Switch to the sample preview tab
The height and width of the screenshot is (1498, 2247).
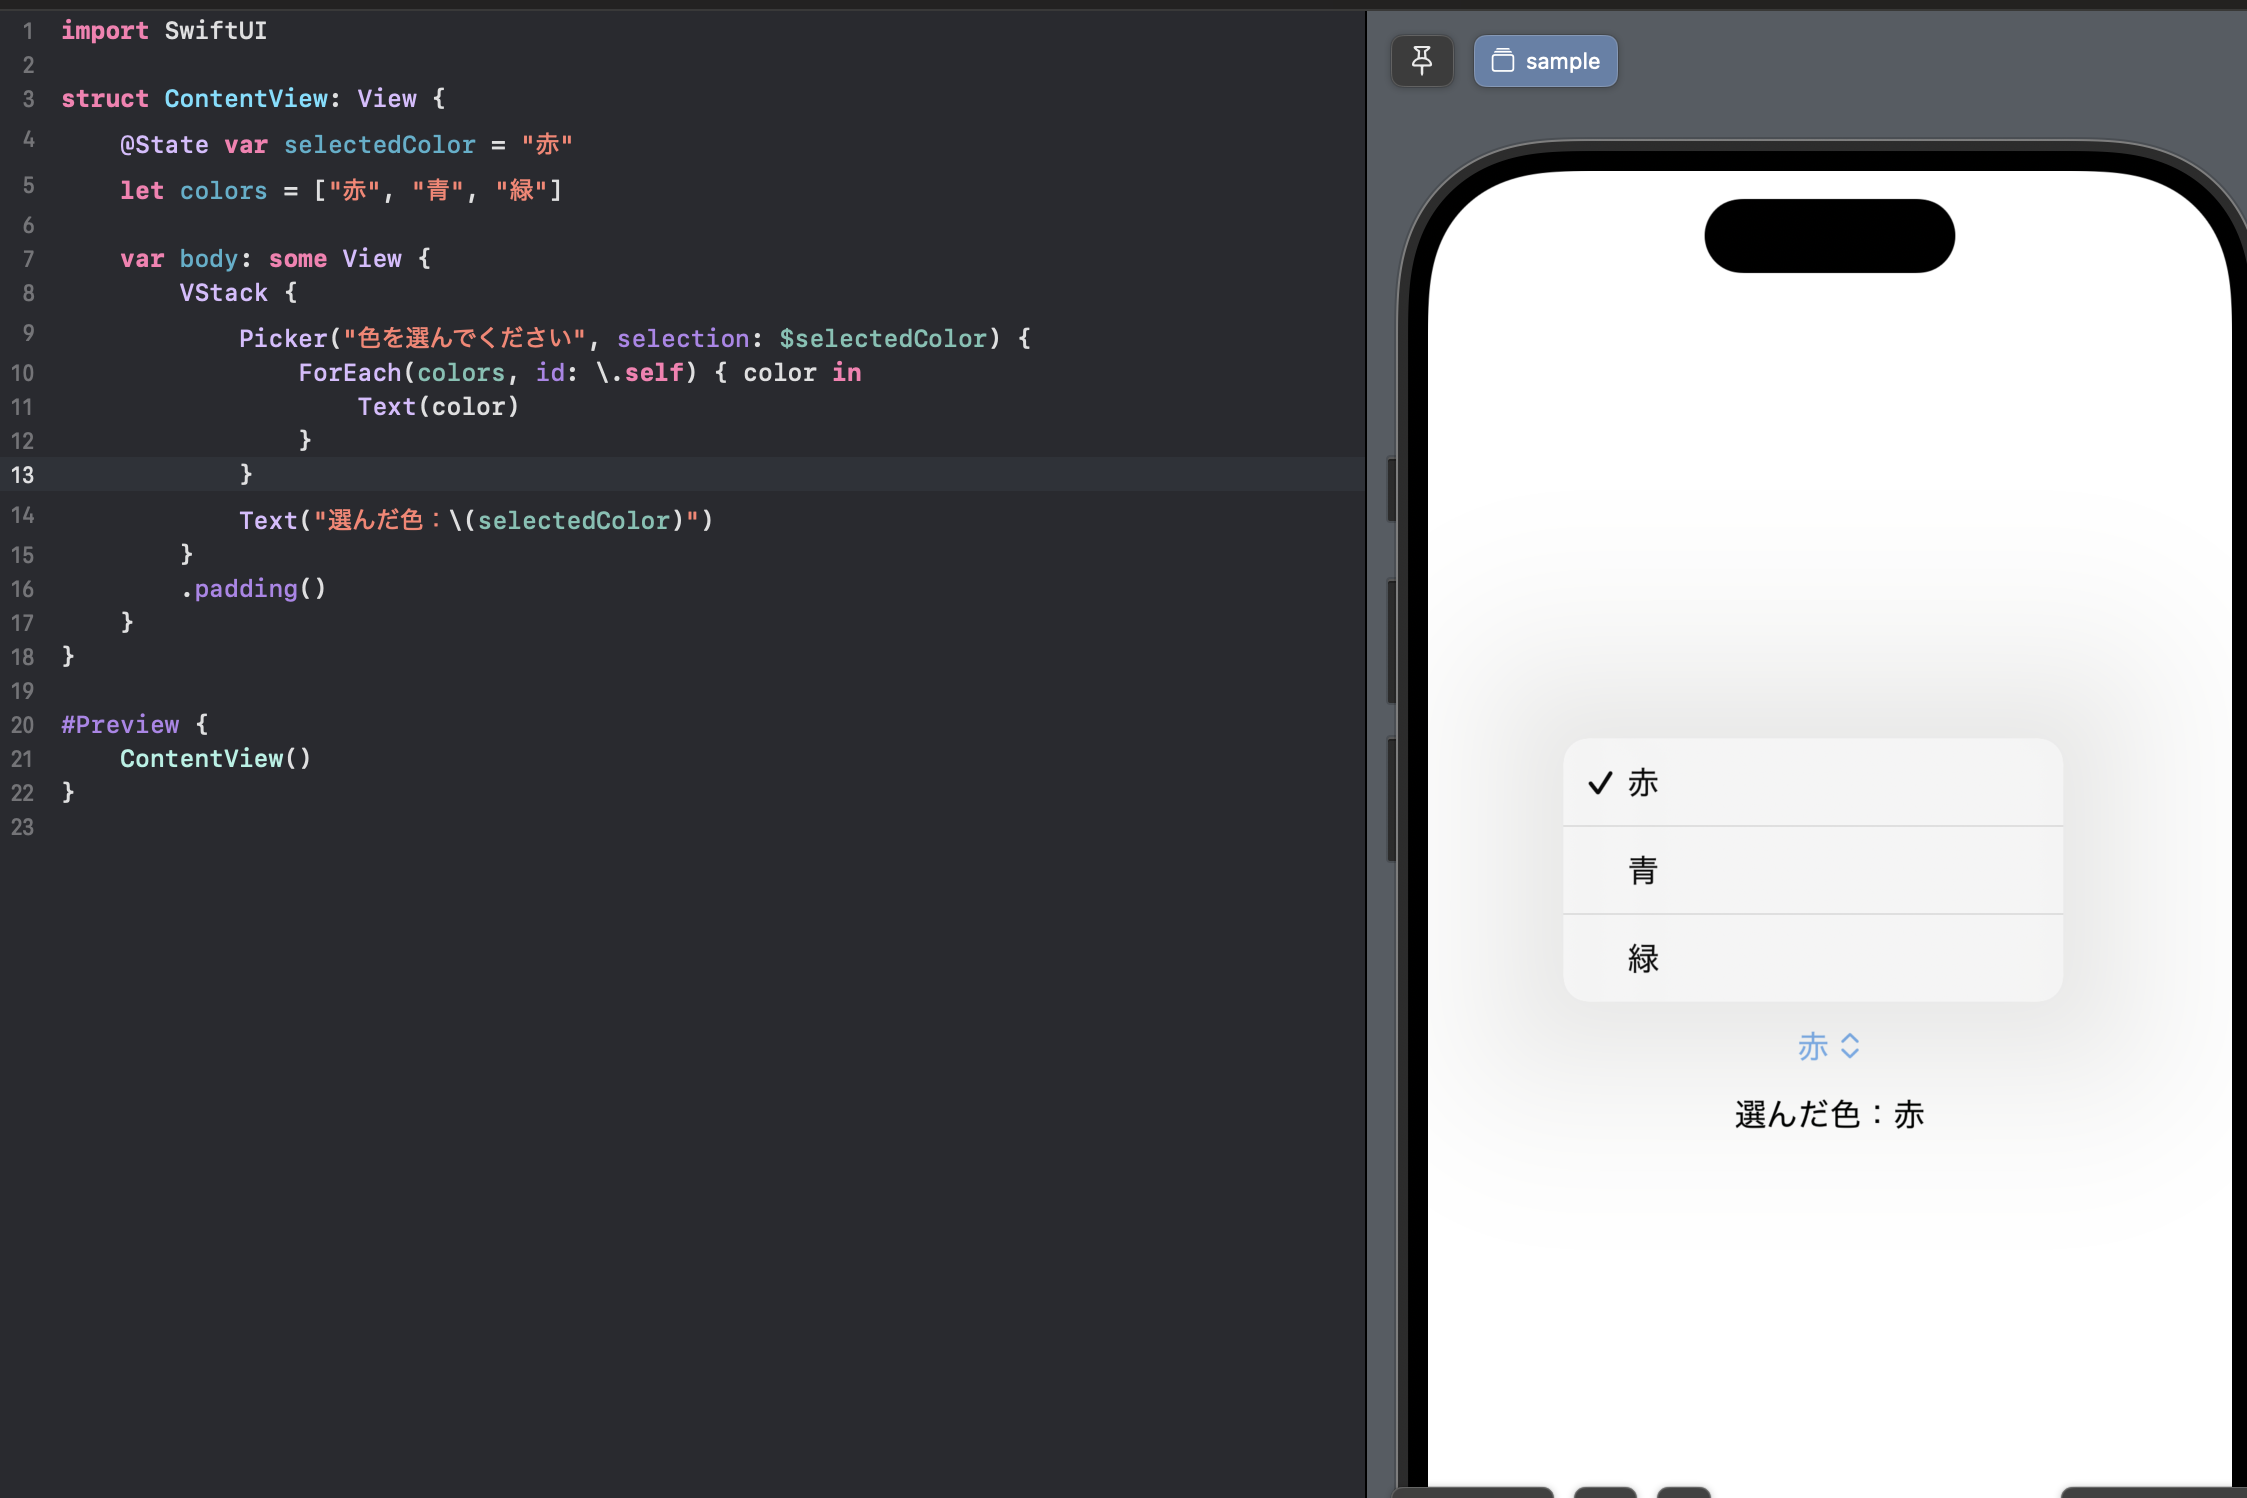tap(1561, 60)
